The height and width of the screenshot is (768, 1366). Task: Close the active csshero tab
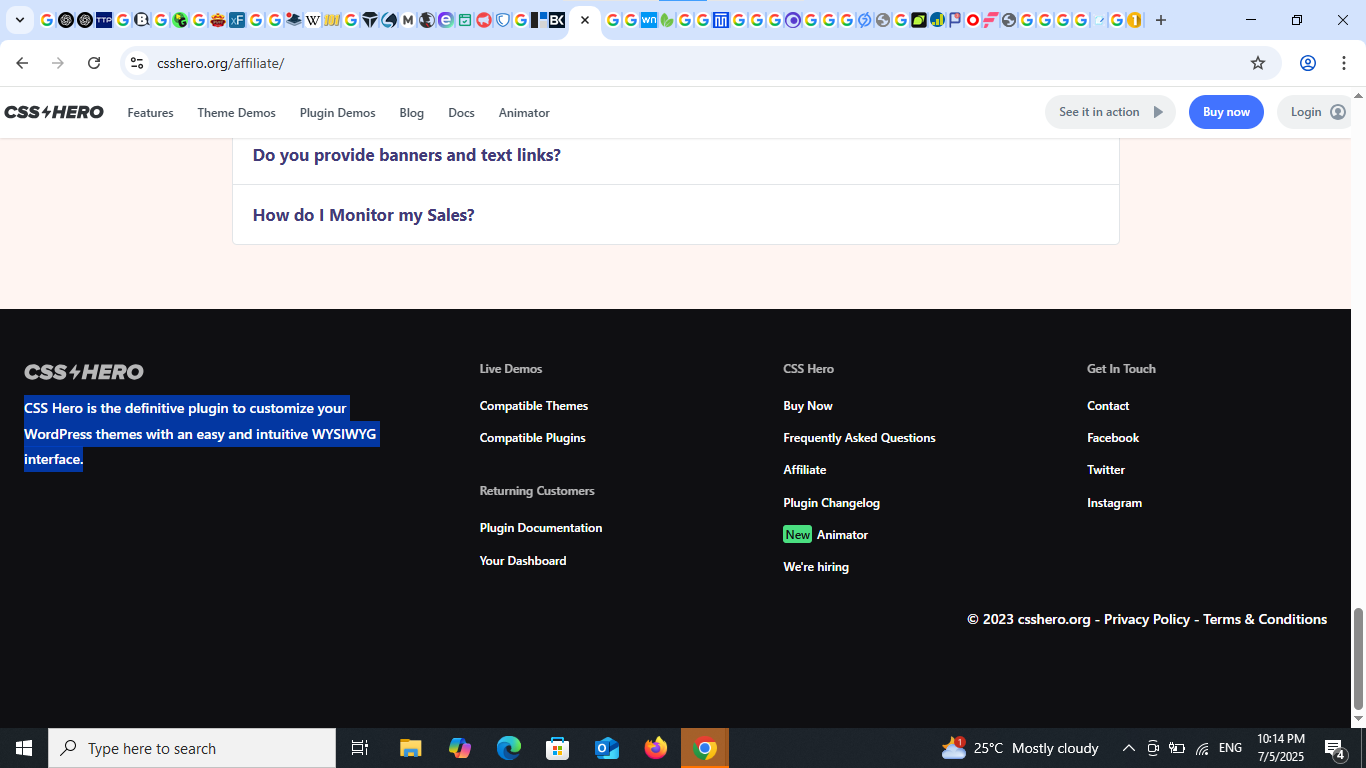tap(585, 20)
